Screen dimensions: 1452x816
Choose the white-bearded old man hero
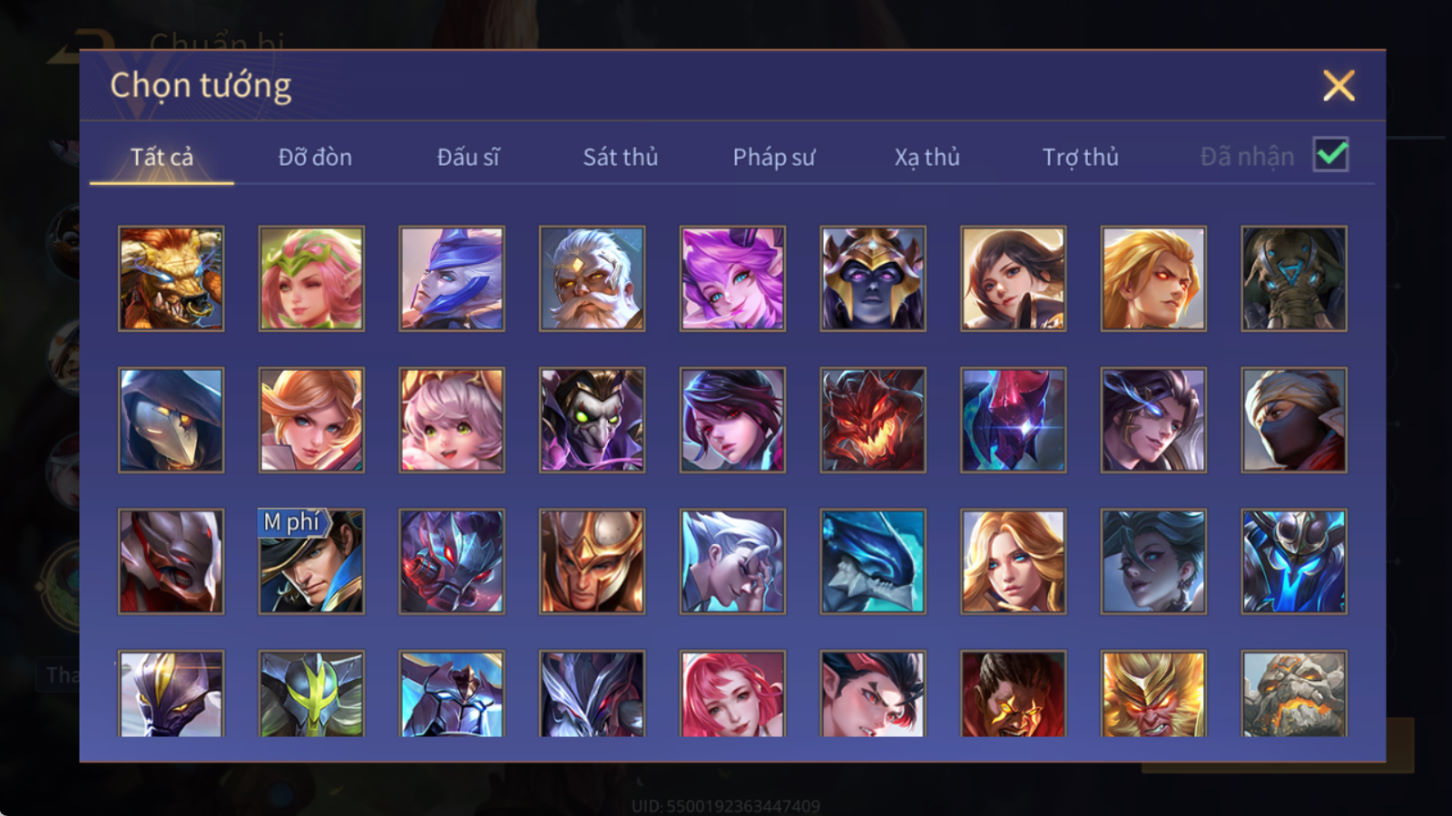click(x=592, y=278)
